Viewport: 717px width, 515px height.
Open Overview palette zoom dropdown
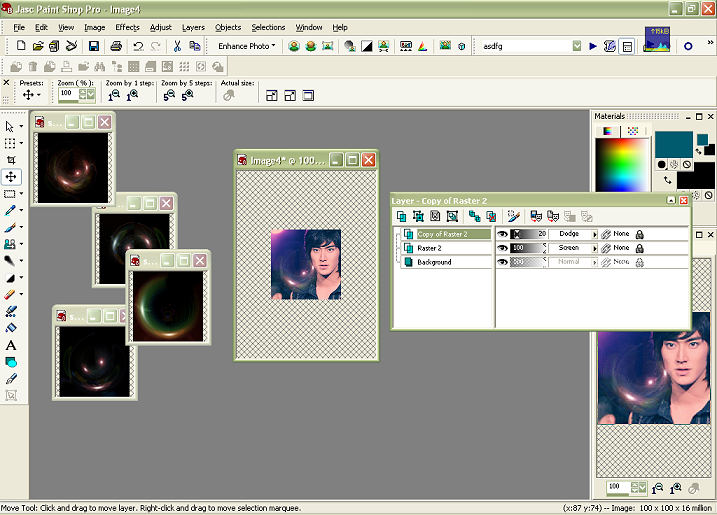click(642, 488)
